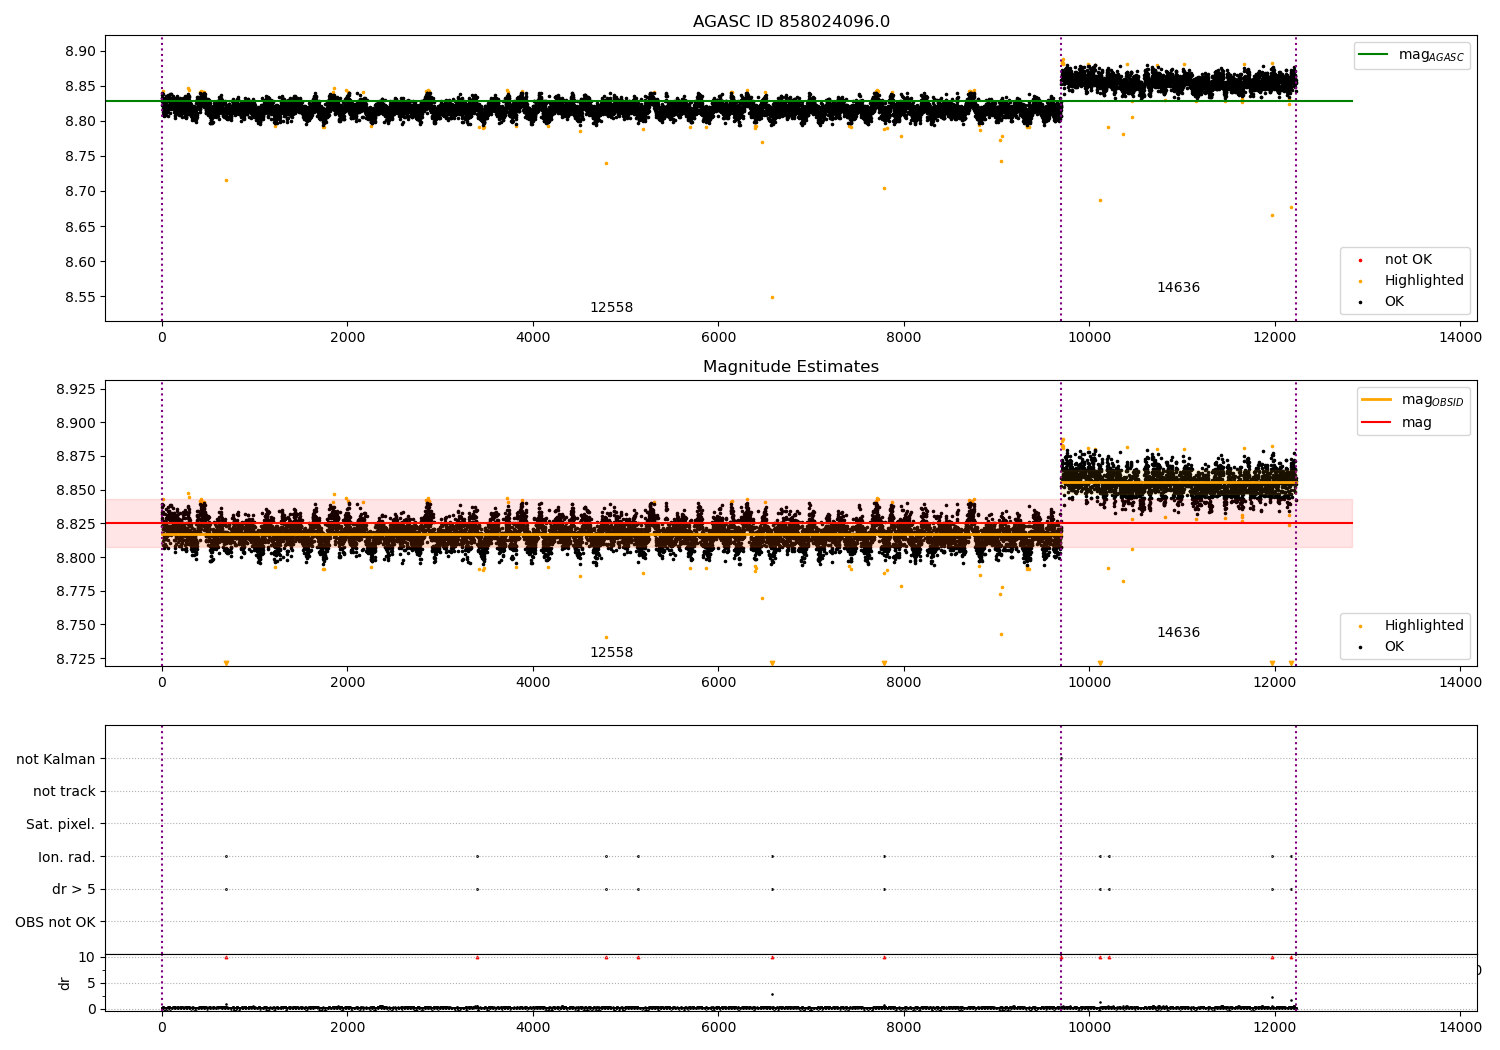
Task: Click the 14636 observation label in top plot
Action: click(x=1178, y=288)
